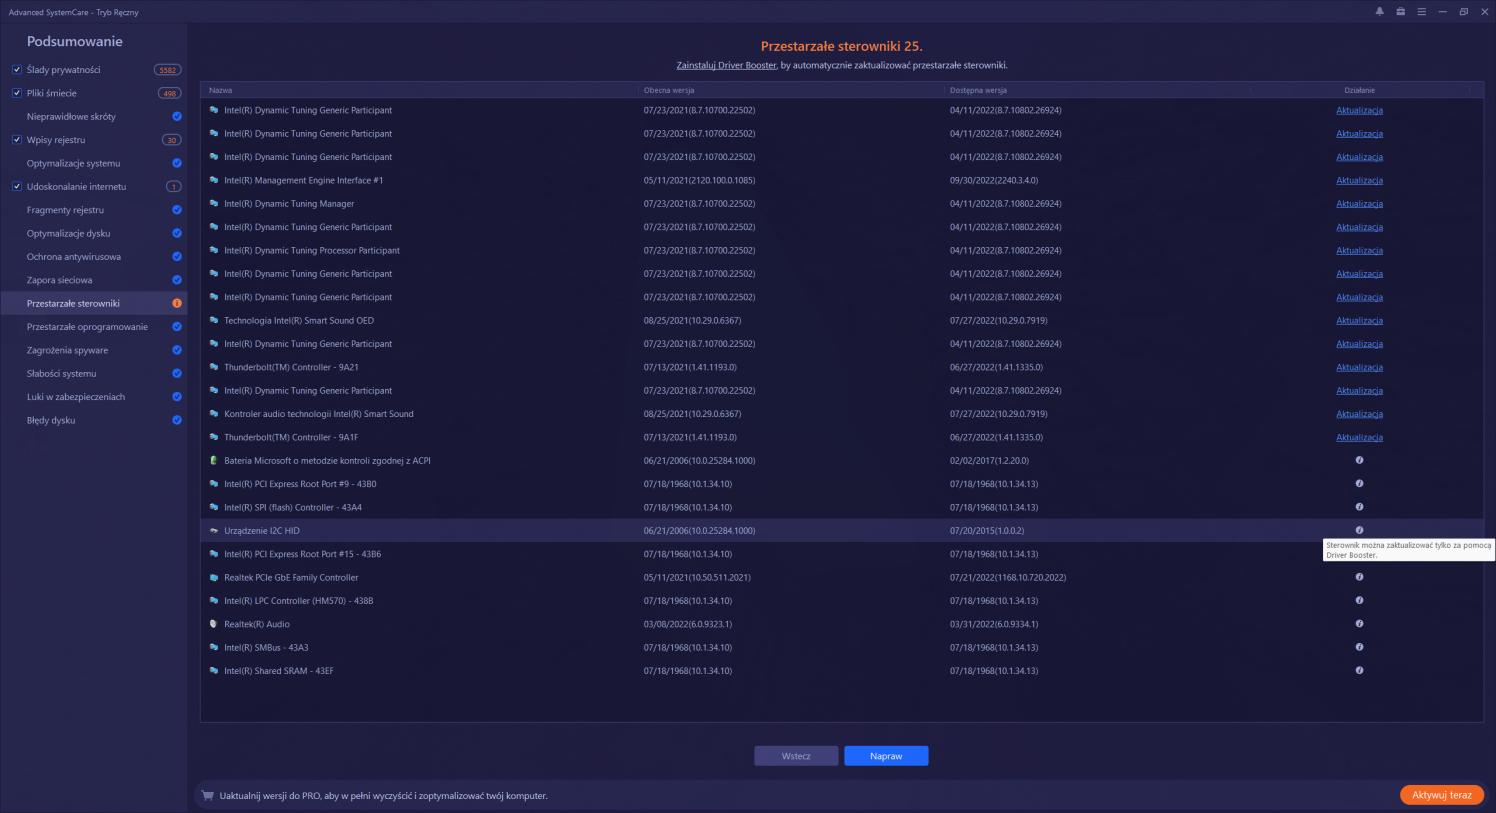Viewport: 1496px width, 813px height.
Task: Open info icon for Urządzenie I2C HID
Action: point(1359,530)
